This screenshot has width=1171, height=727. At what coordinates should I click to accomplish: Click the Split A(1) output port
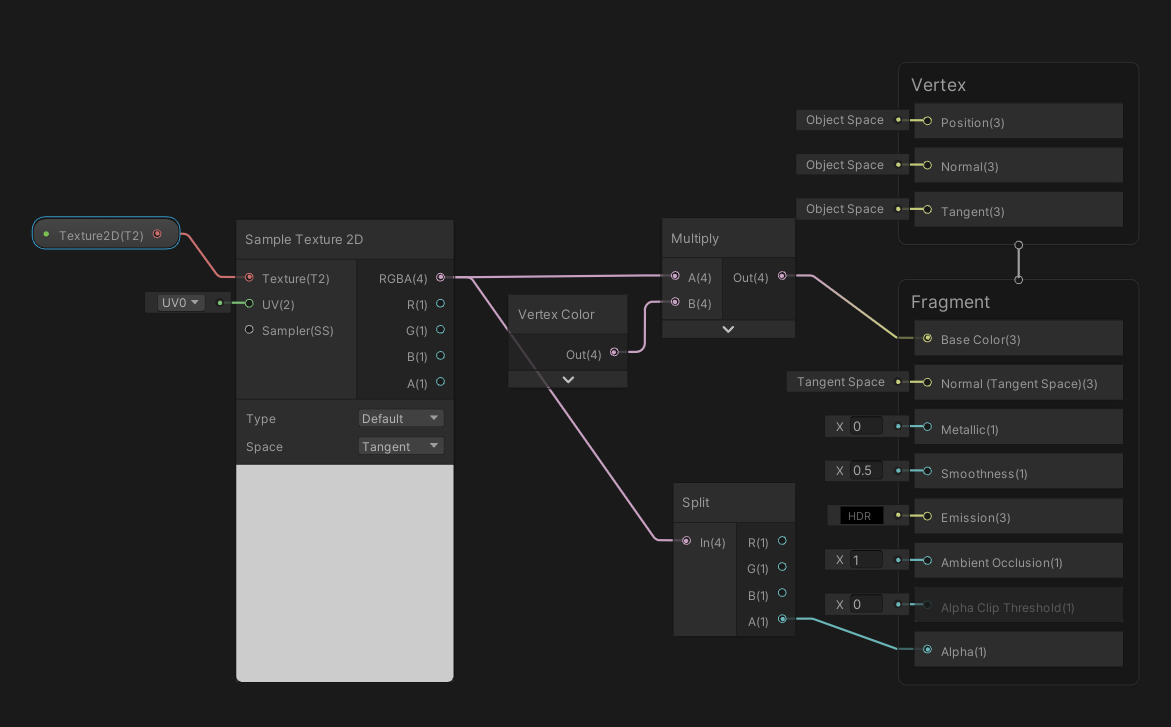(782, 619)
